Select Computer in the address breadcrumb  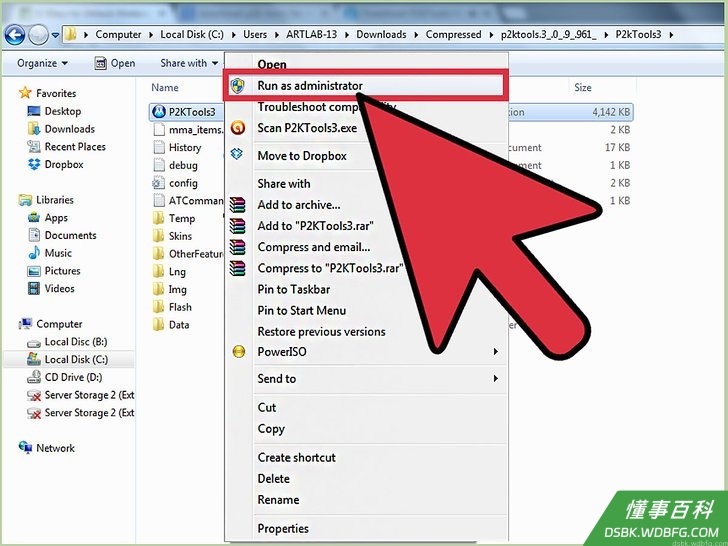point(118,34)
